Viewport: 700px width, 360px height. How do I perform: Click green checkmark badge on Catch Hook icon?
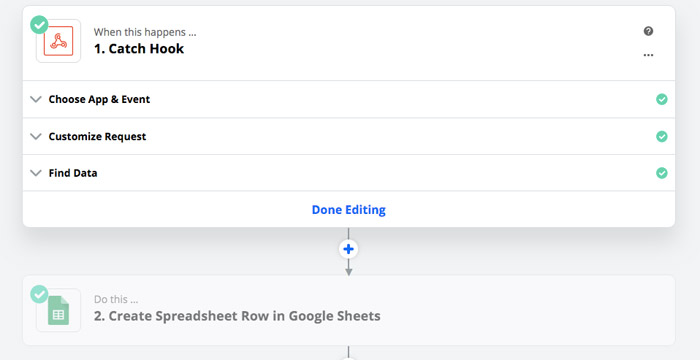click(x=39, y=25)
